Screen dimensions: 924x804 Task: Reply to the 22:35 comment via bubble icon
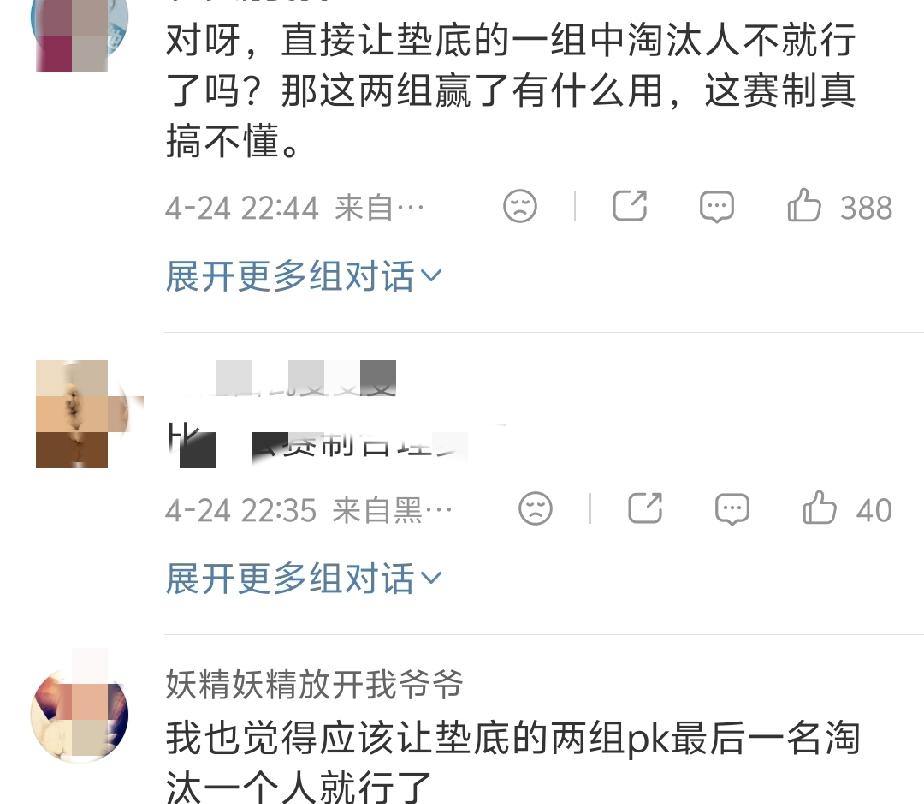(732, 509)
